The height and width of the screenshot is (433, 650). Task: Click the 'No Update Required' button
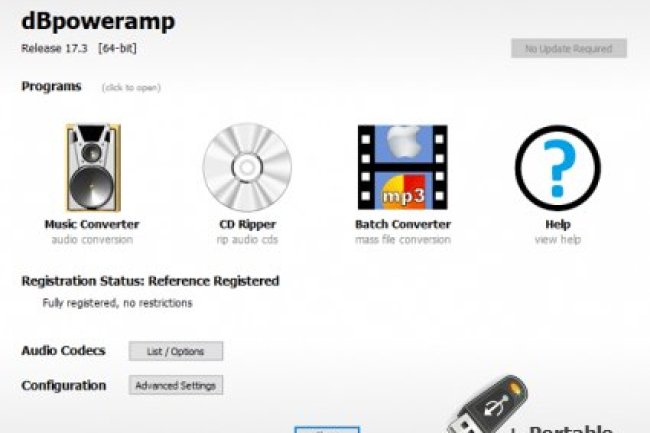[x=569, y=48]
